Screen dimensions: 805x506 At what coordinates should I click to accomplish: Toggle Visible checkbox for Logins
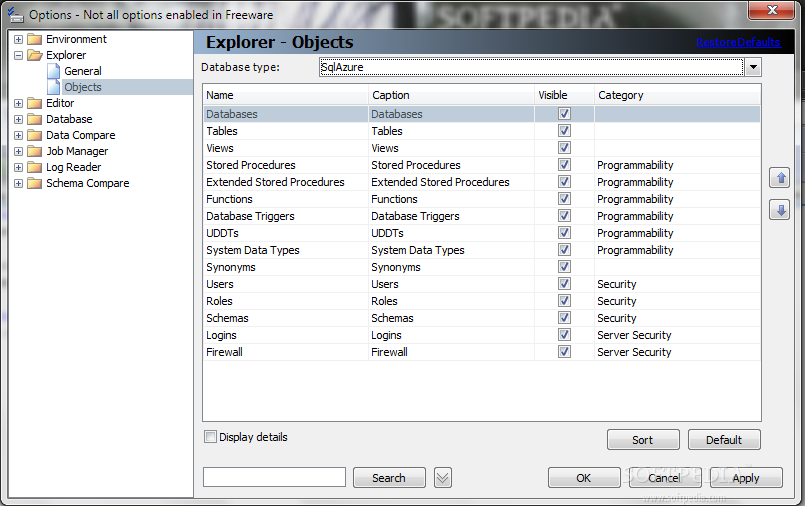[x=564, y=335]
